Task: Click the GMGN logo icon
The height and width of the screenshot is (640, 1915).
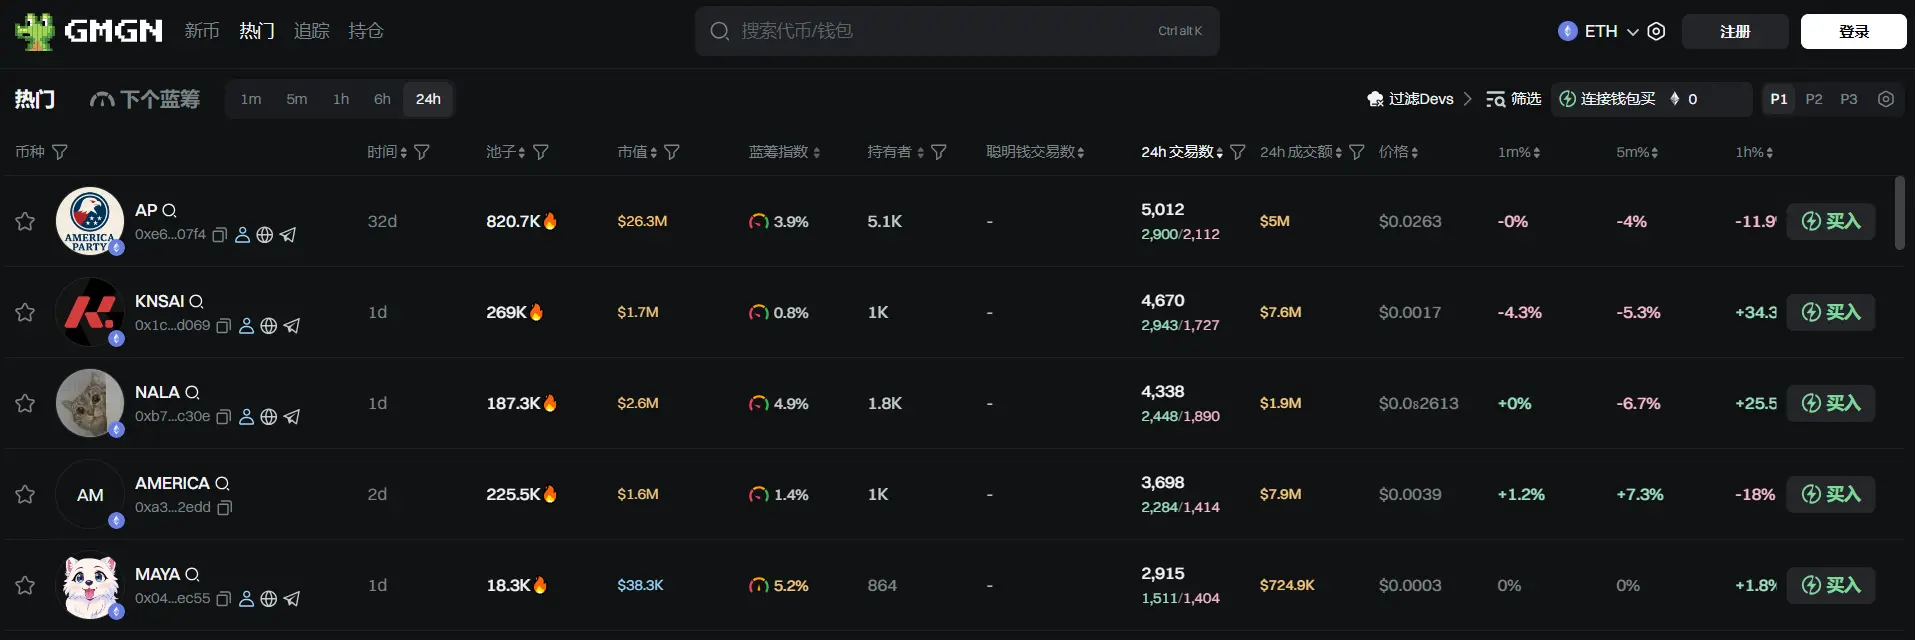Action: pyautogui.click(x=35, y=31)
